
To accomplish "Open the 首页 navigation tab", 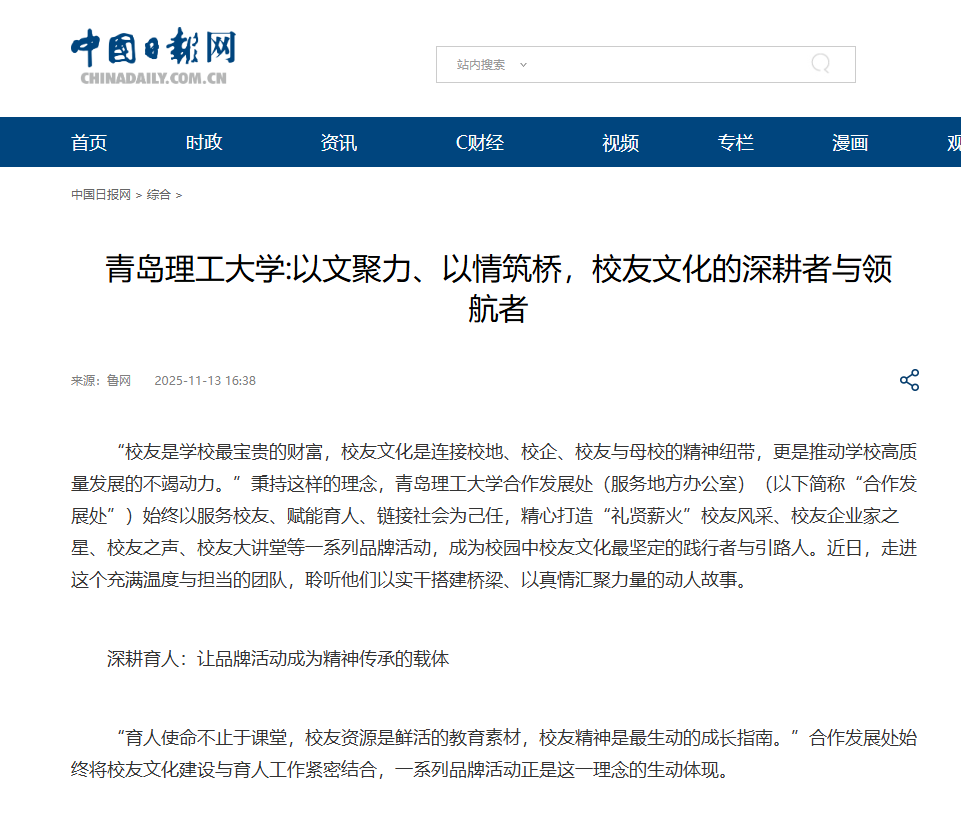I will pyautogui.click(x=89, y=143).
